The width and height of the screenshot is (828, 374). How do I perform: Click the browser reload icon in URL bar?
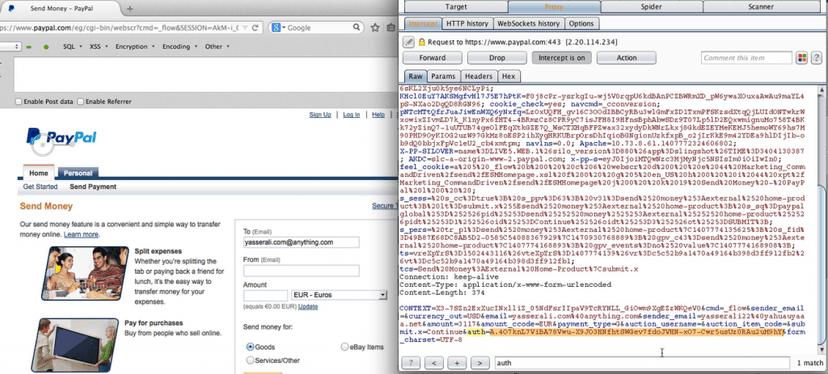coord(256,27)
